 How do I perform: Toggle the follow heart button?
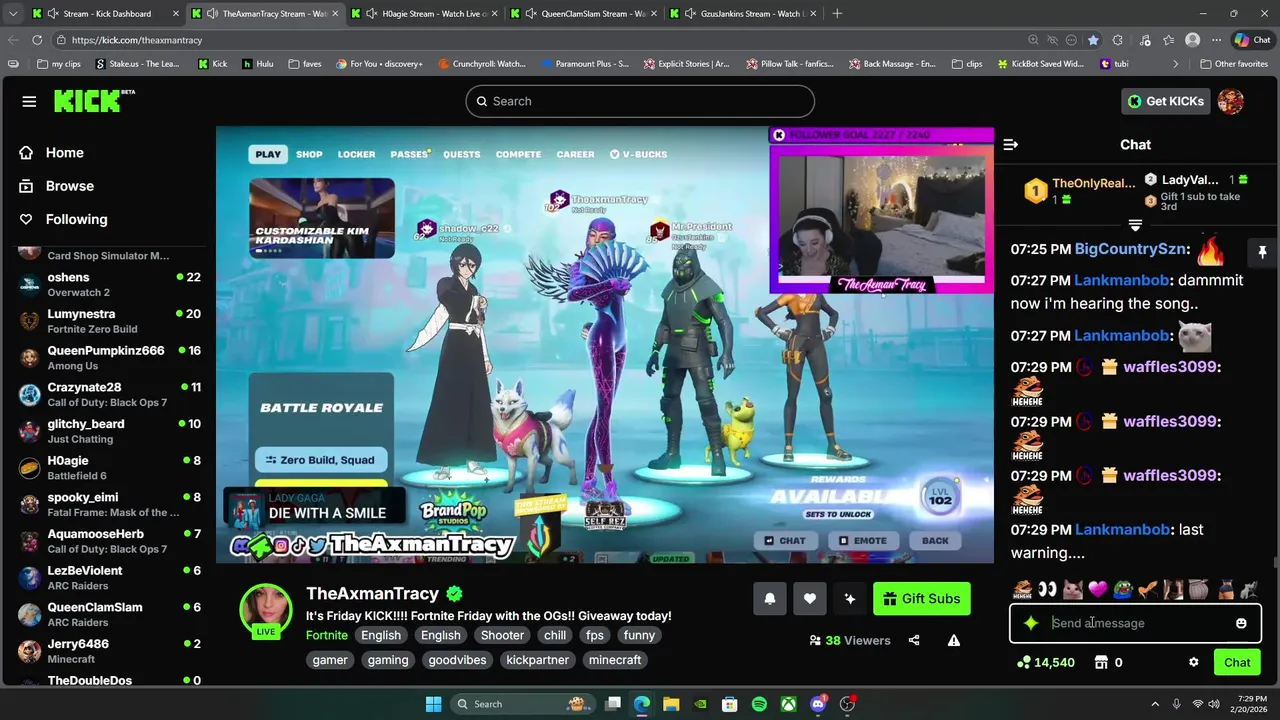click(810, 599)
